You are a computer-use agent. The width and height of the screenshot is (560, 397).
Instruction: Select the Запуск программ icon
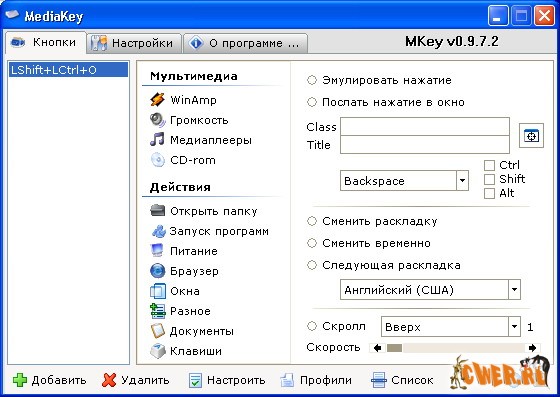tap(159, 231)
